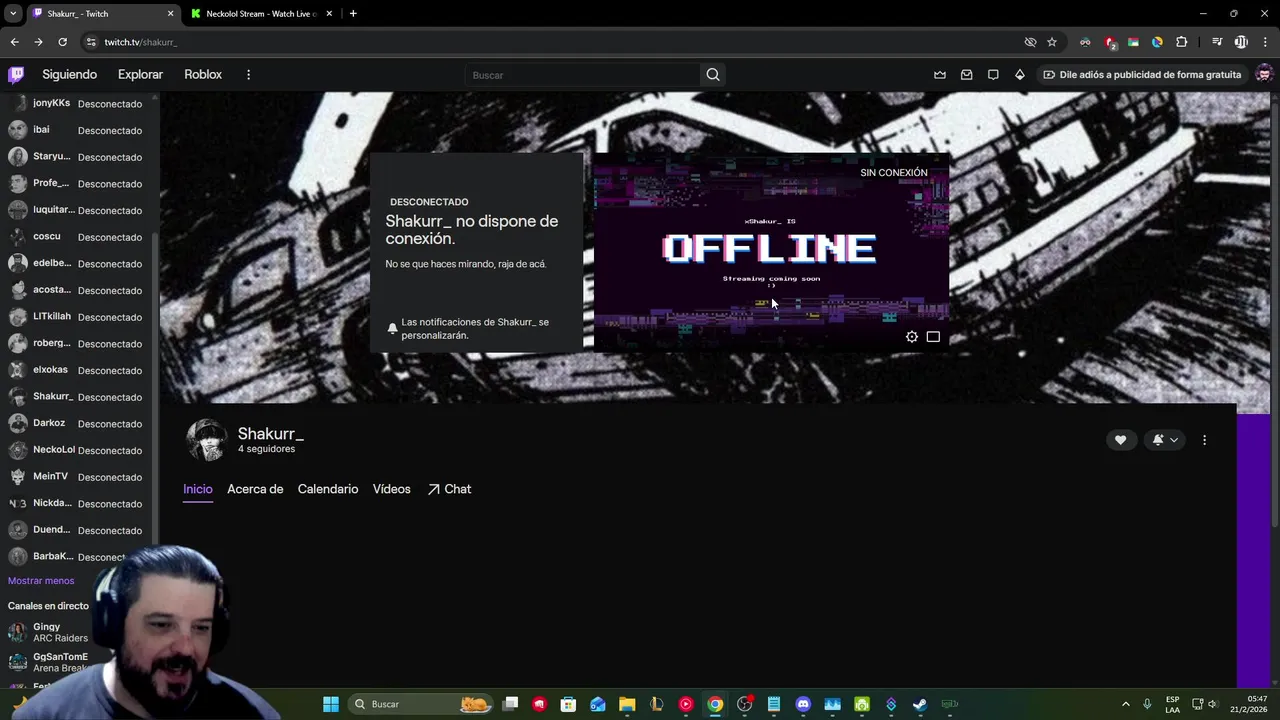Open the player settings gear
This screenshot has height=720, width=1280.
912,337
